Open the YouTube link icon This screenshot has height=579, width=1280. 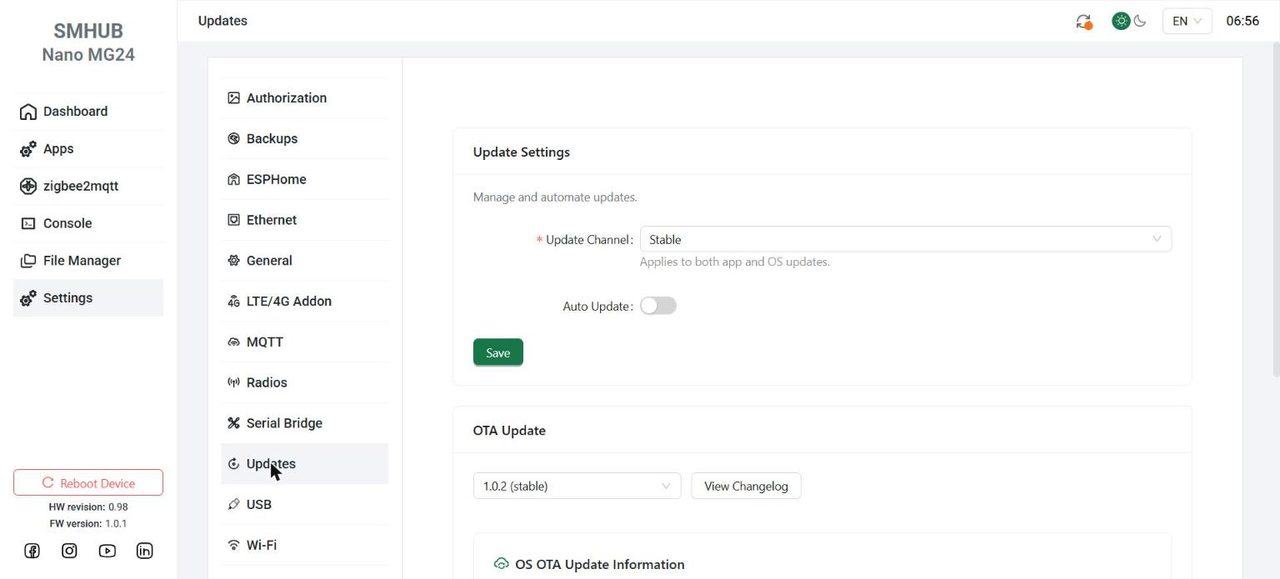107,551
